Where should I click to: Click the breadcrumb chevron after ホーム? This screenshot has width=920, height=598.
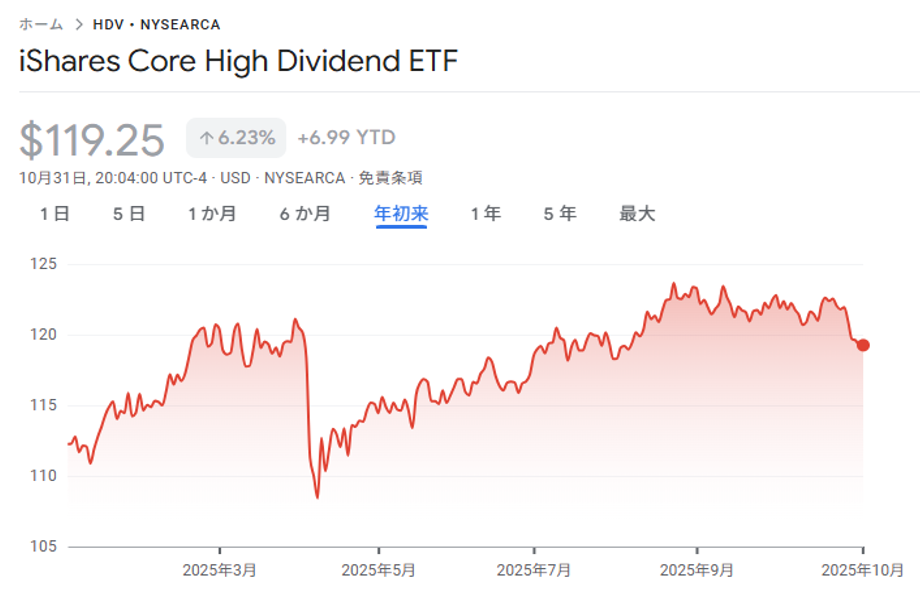(78, 24)
